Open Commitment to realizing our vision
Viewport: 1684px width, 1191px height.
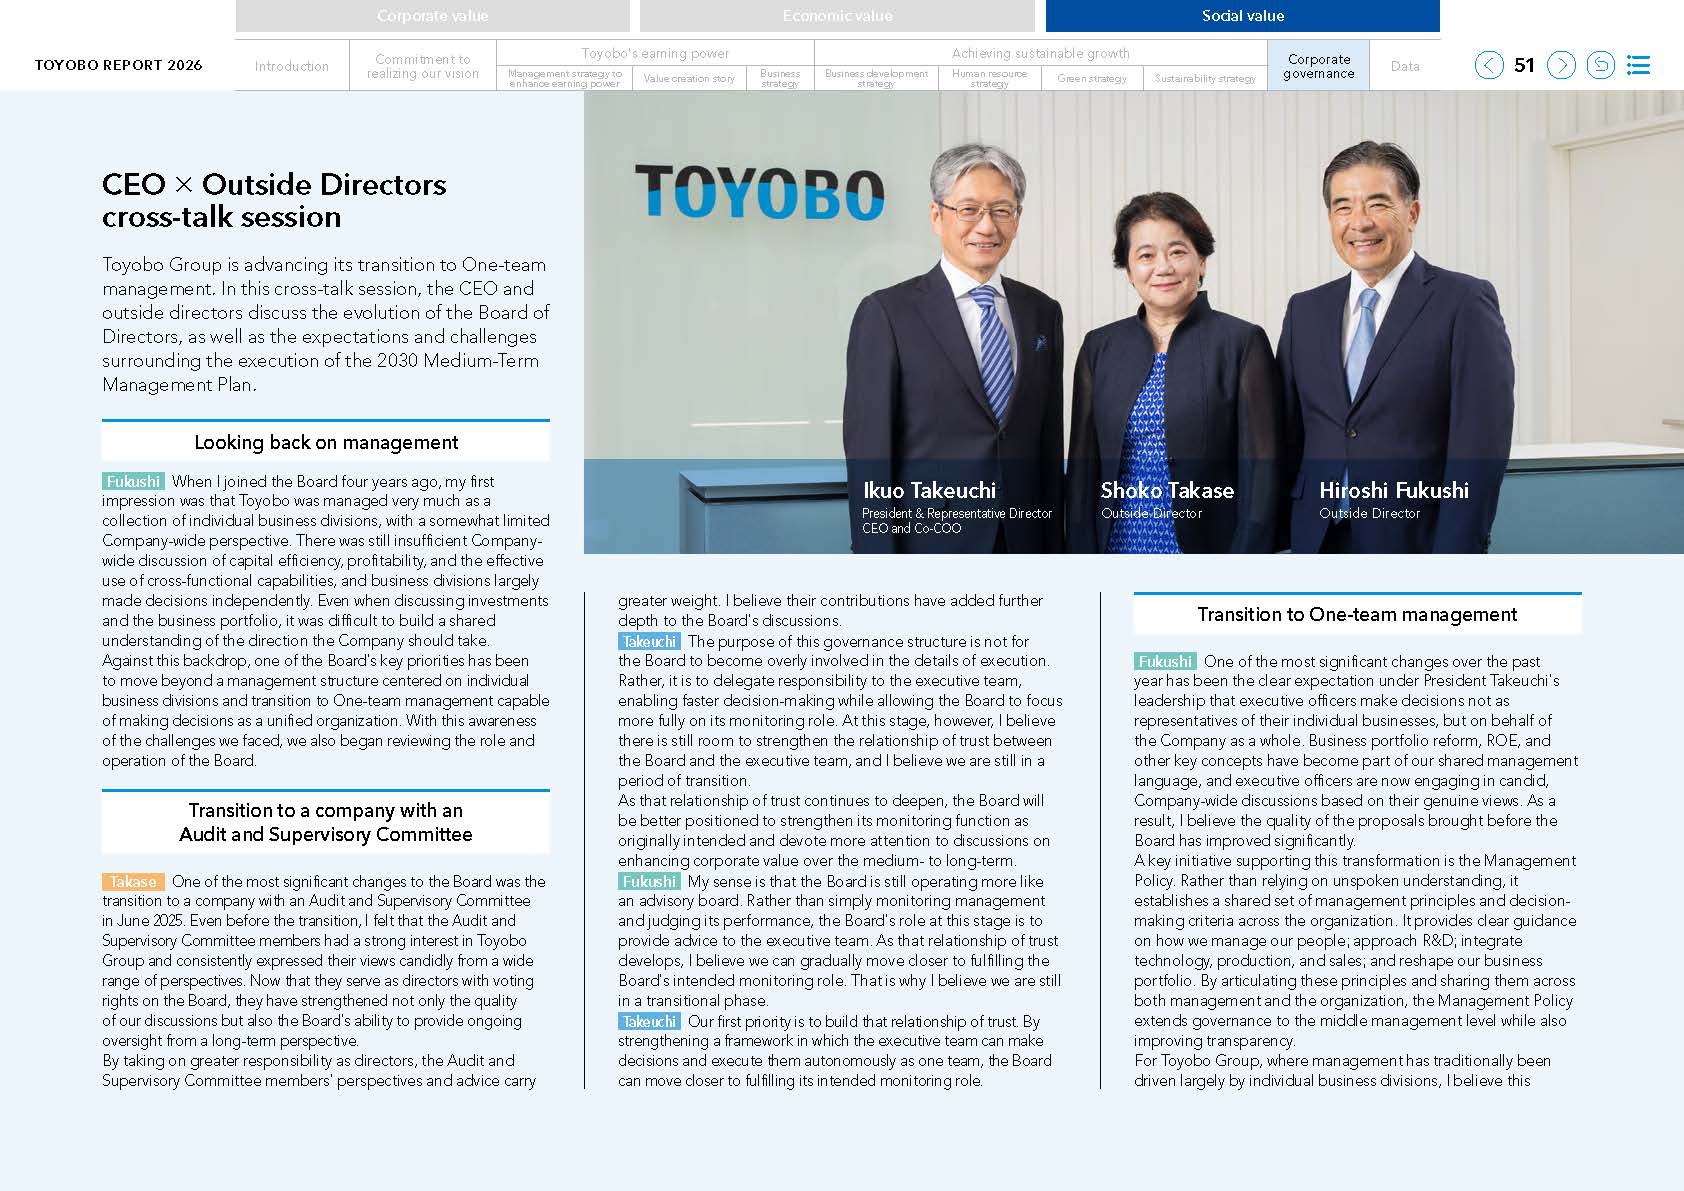click(x=423, y=66)
